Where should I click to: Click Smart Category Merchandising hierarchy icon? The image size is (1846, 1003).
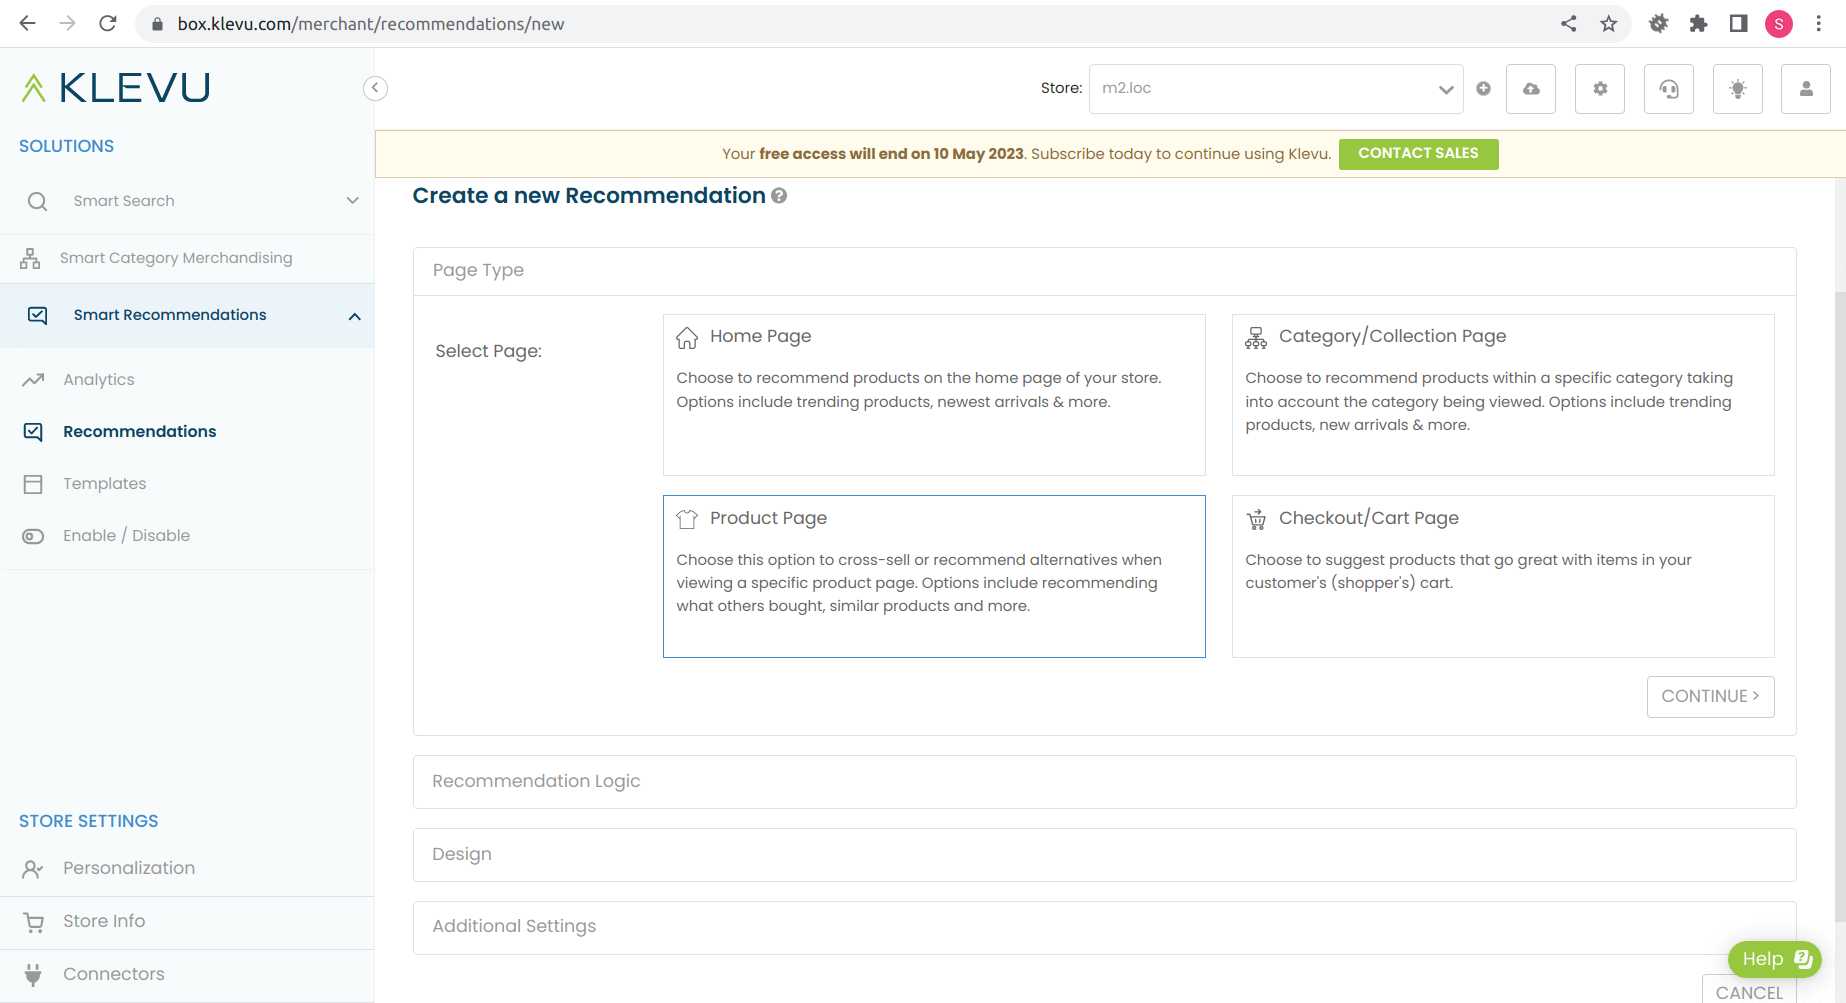point(30,258)
